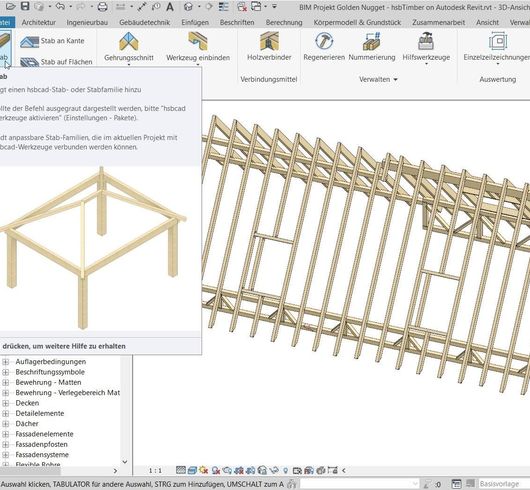This screenshot has height=490, width=530.
Task: Collapse the view control bar chevron
Action: point(344,470)
